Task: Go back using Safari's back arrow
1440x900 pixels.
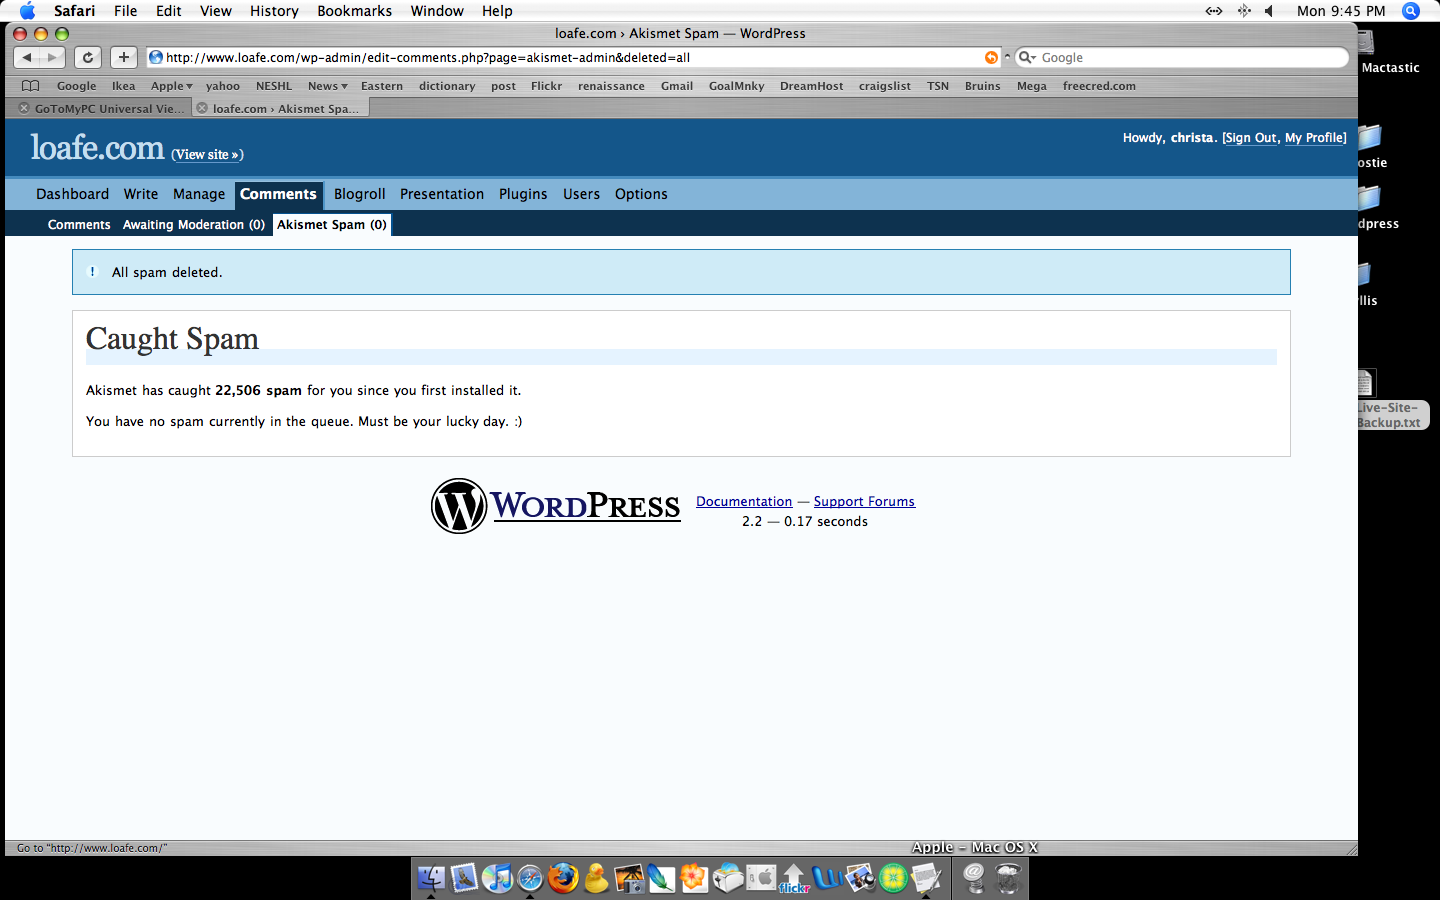Action: 28,58
